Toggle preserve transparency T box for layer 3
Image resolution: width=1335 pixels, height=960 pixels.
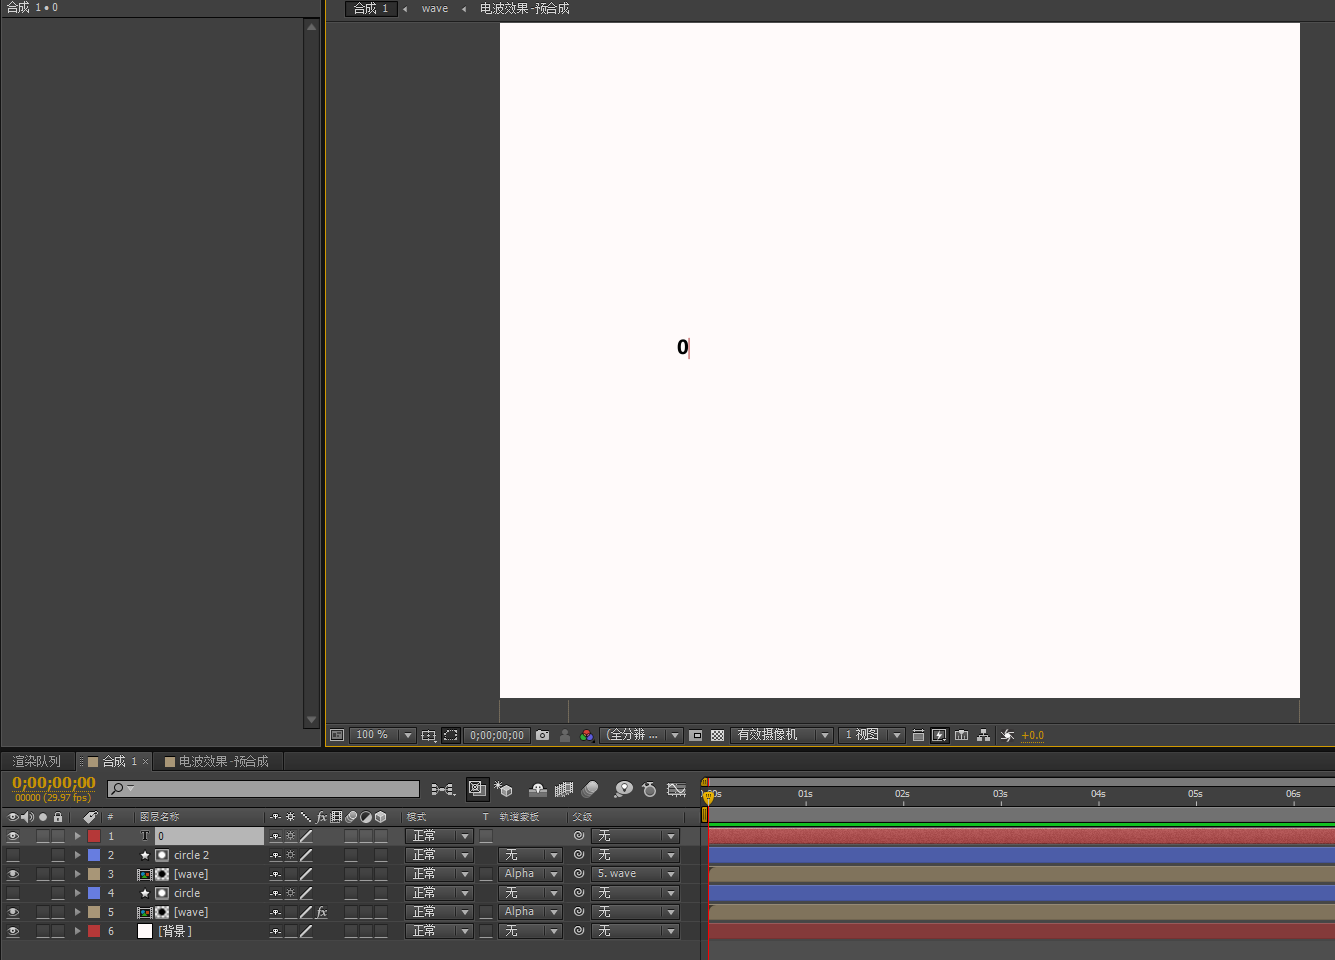click(486, 874)
